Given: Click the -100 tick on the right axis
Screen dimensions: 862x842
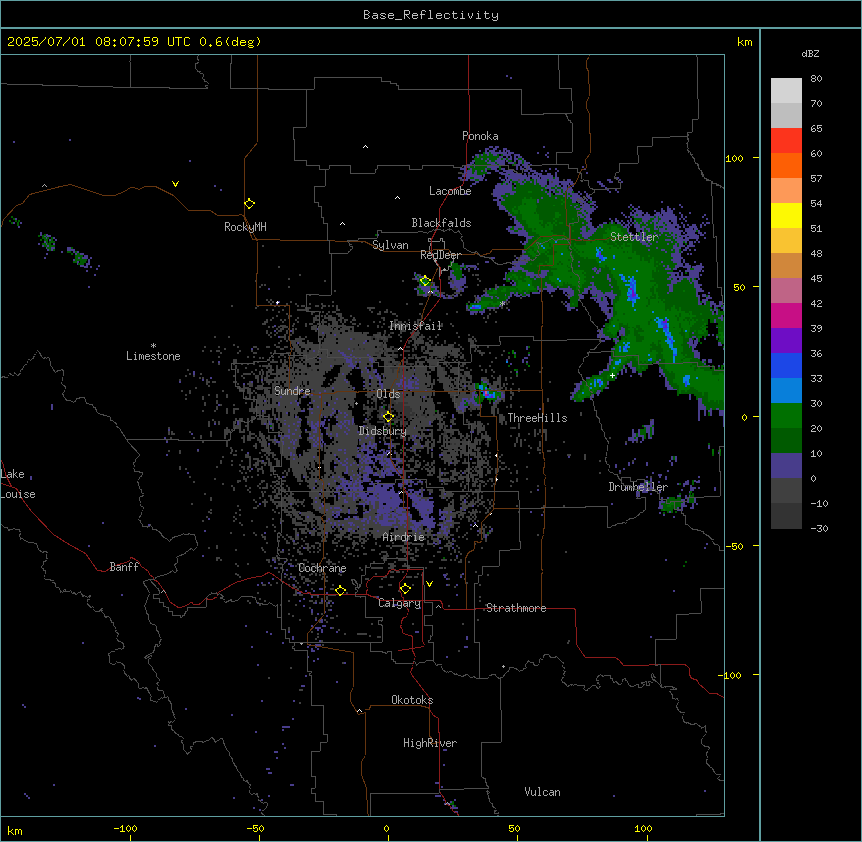Looking at the screenshot, I should click(x=731, y=675).
